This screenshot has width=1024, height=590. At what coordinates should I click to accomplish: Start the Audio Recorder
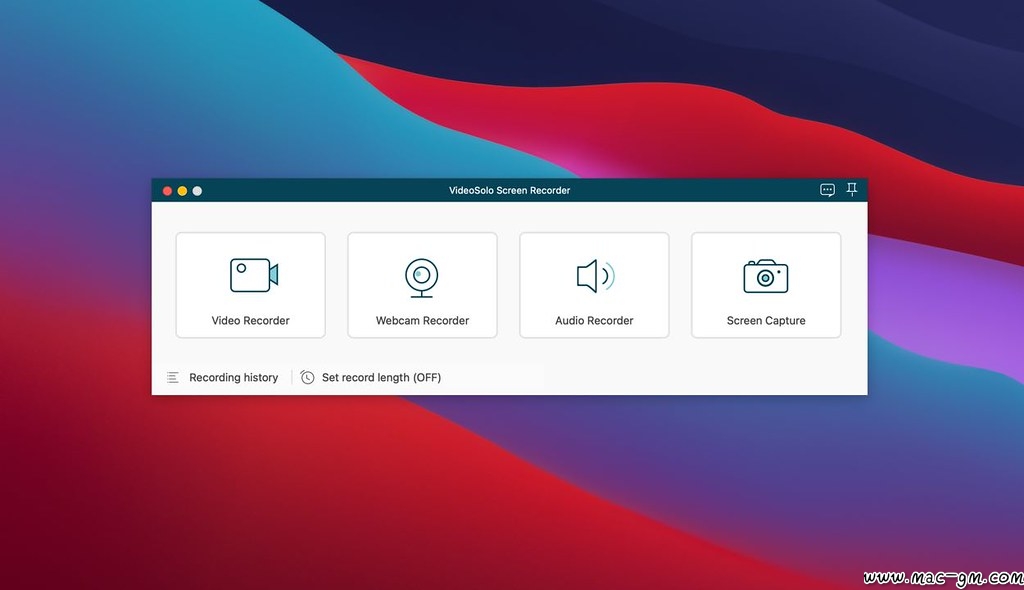coord(594,285)
